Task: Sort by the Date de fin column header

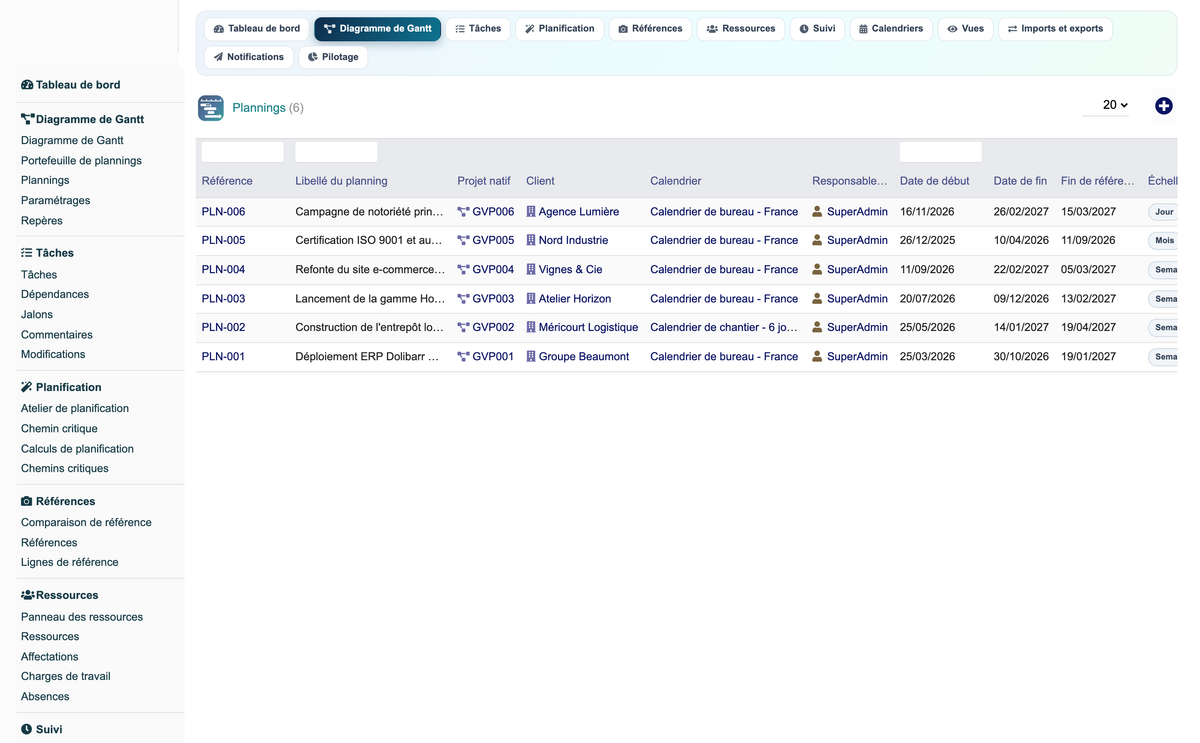Action: pyautogui.click(x=1020, y=181)
